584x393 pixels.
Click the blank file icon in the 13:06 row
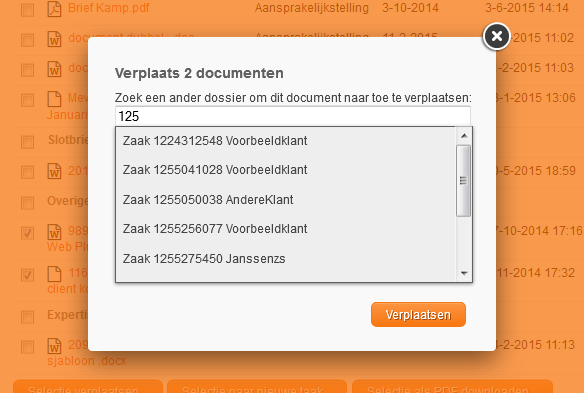click(54, 99)
